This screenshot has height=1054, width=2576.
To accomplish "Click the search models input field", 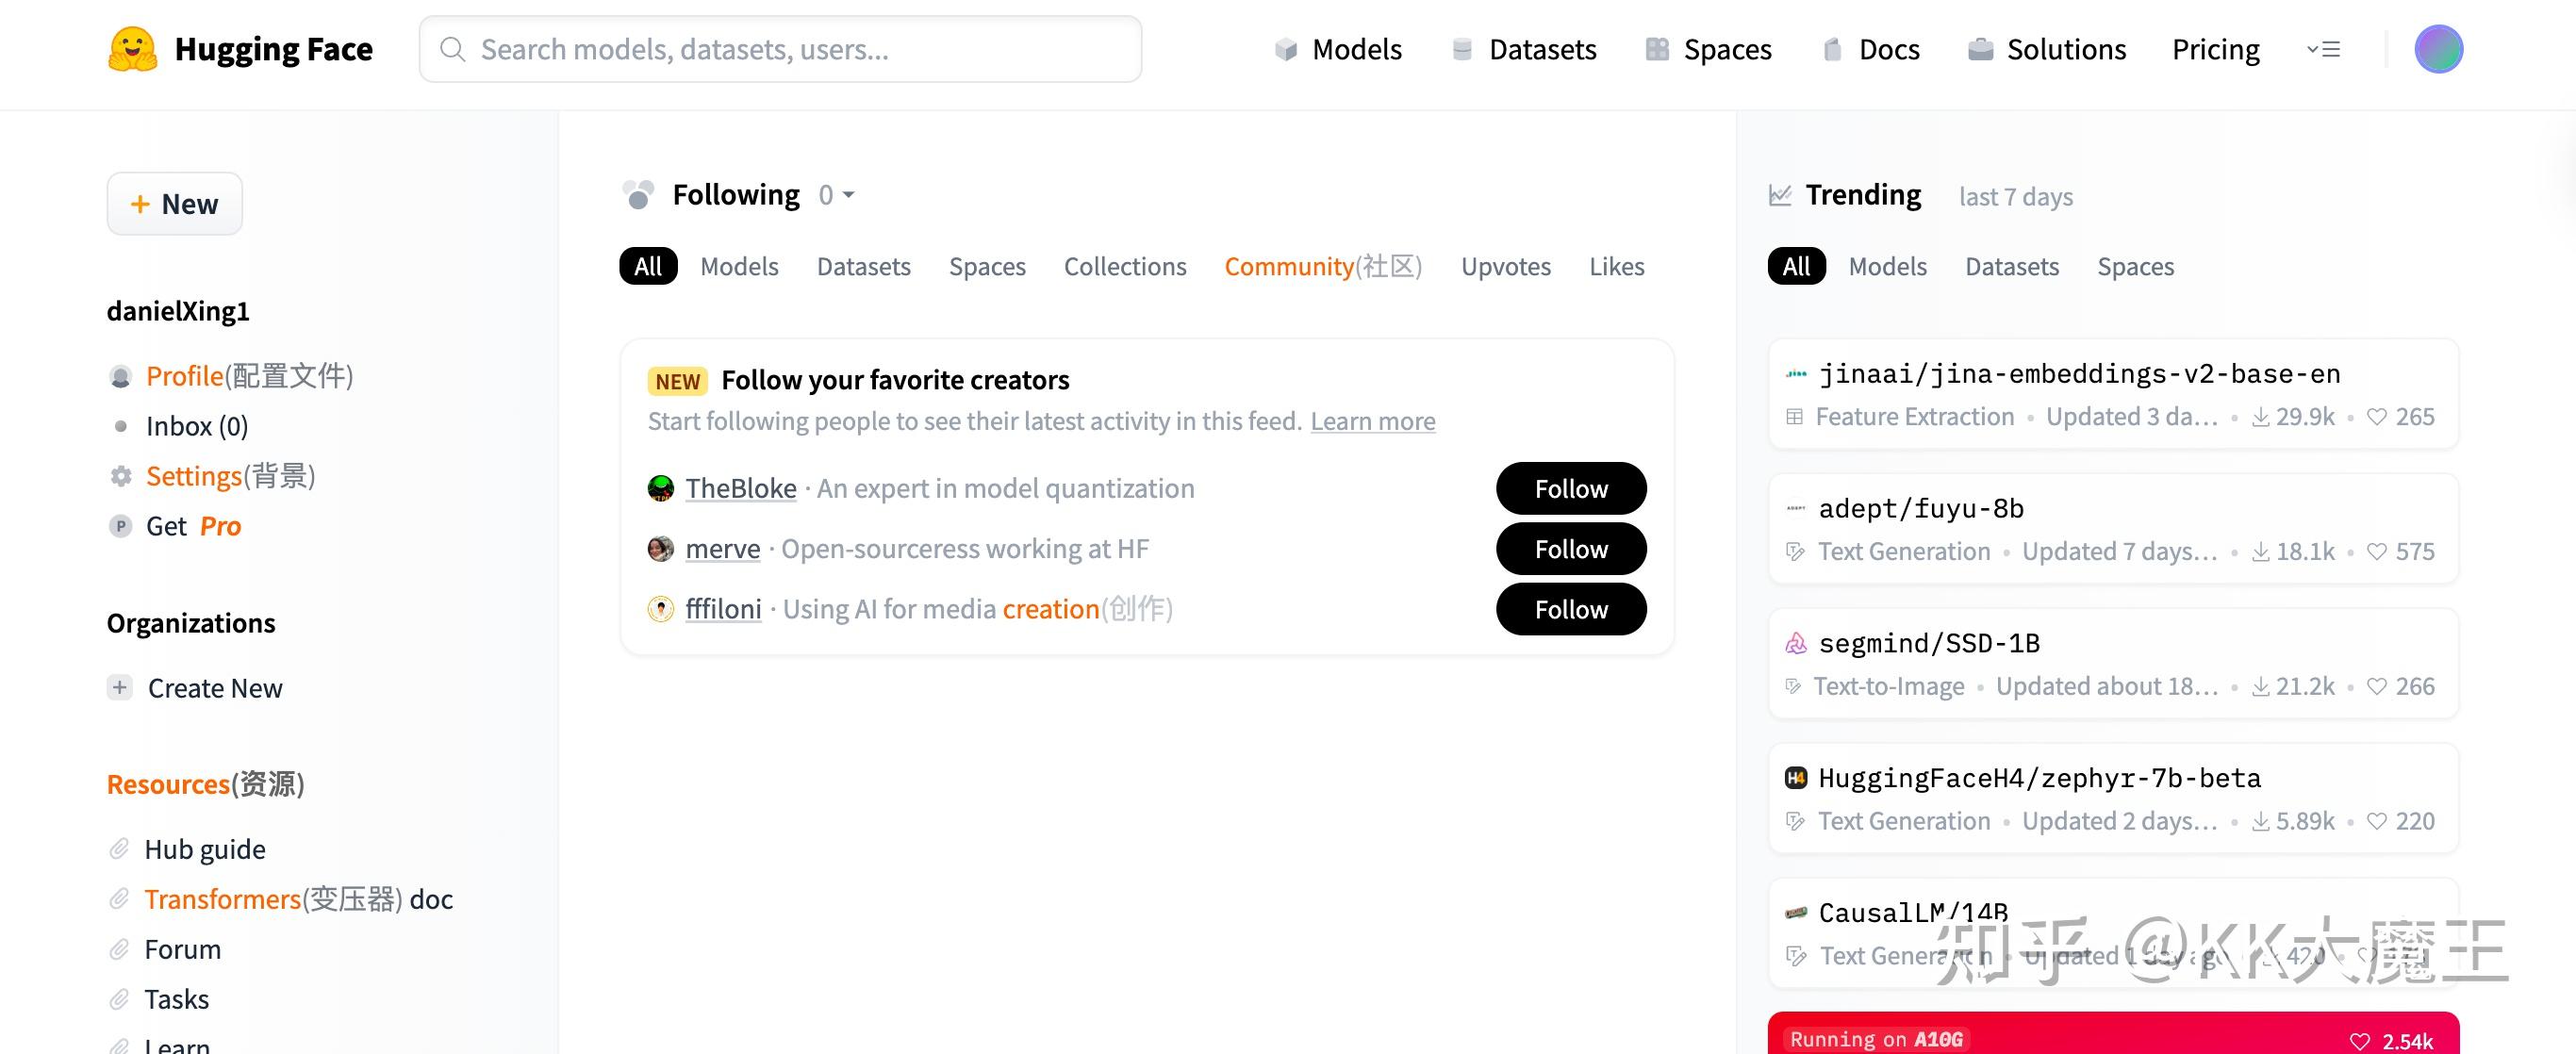I will point(780,49).
